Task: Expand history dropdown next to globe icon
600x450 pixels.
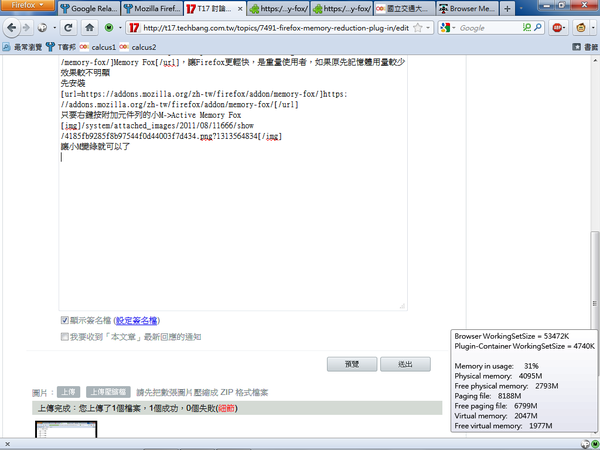Action: (54, 28)
